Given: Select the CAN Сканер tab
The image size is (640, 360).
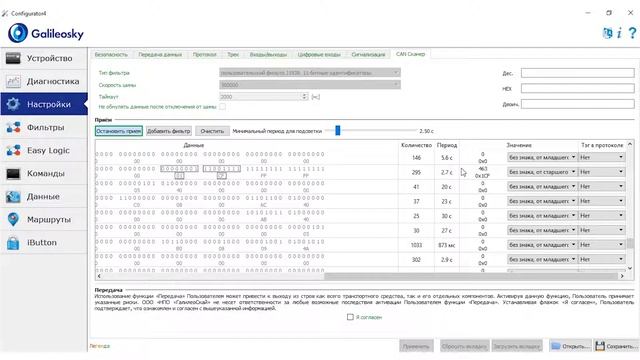Looking at the screenshot, I should click(x=410, y=54).
